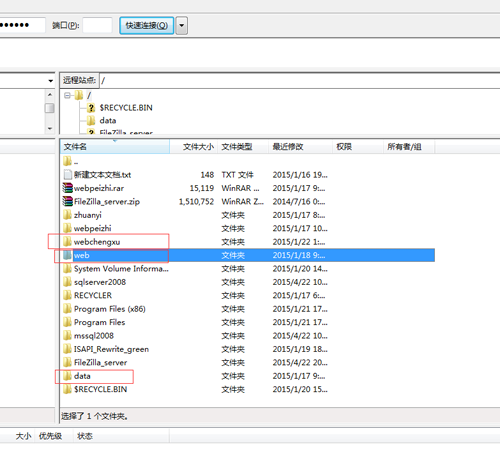
Task: Click the Quick Connect button
Action: pos(147,26)
